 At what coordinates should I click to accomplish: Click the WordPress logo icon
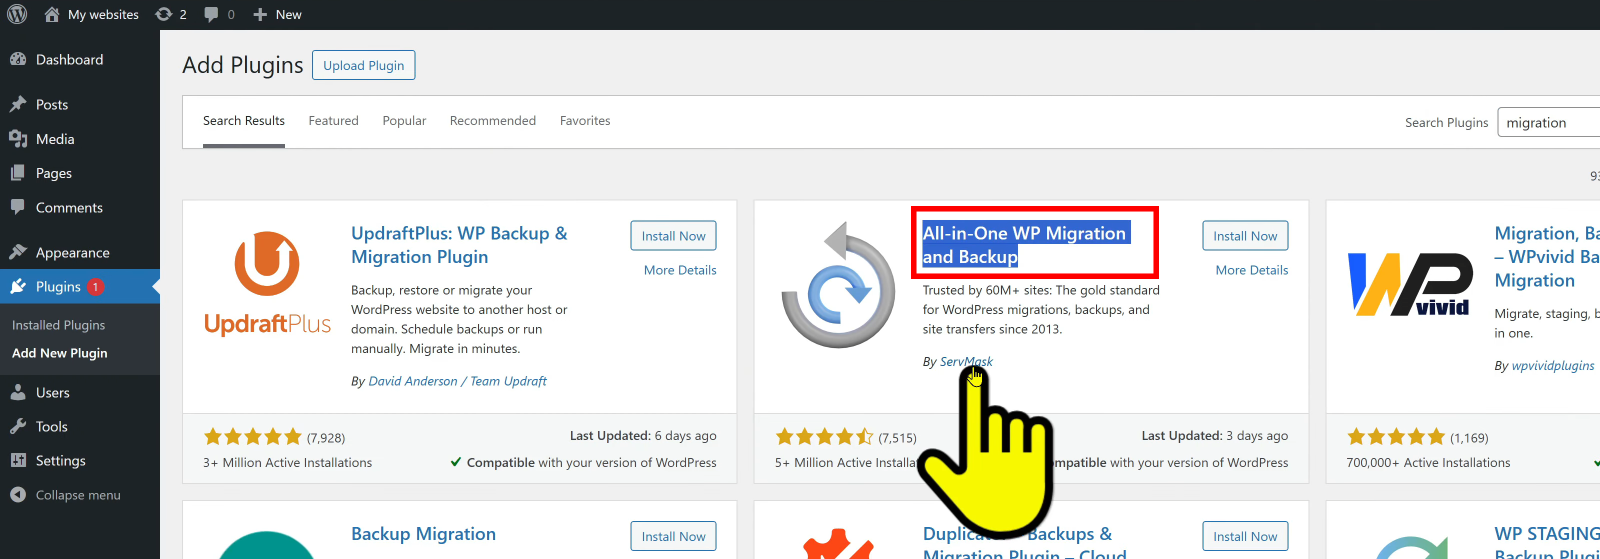point(17,14)
